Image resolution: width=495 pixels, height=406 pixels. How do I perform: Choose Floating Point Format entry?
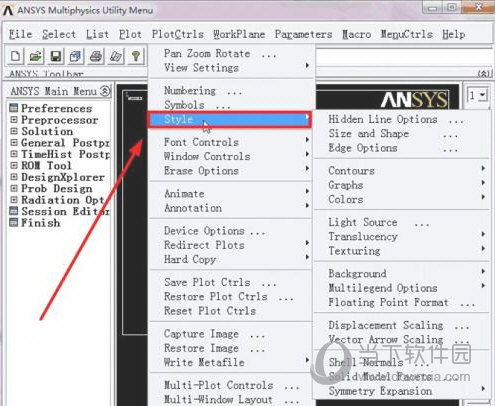tap(402, 302)
